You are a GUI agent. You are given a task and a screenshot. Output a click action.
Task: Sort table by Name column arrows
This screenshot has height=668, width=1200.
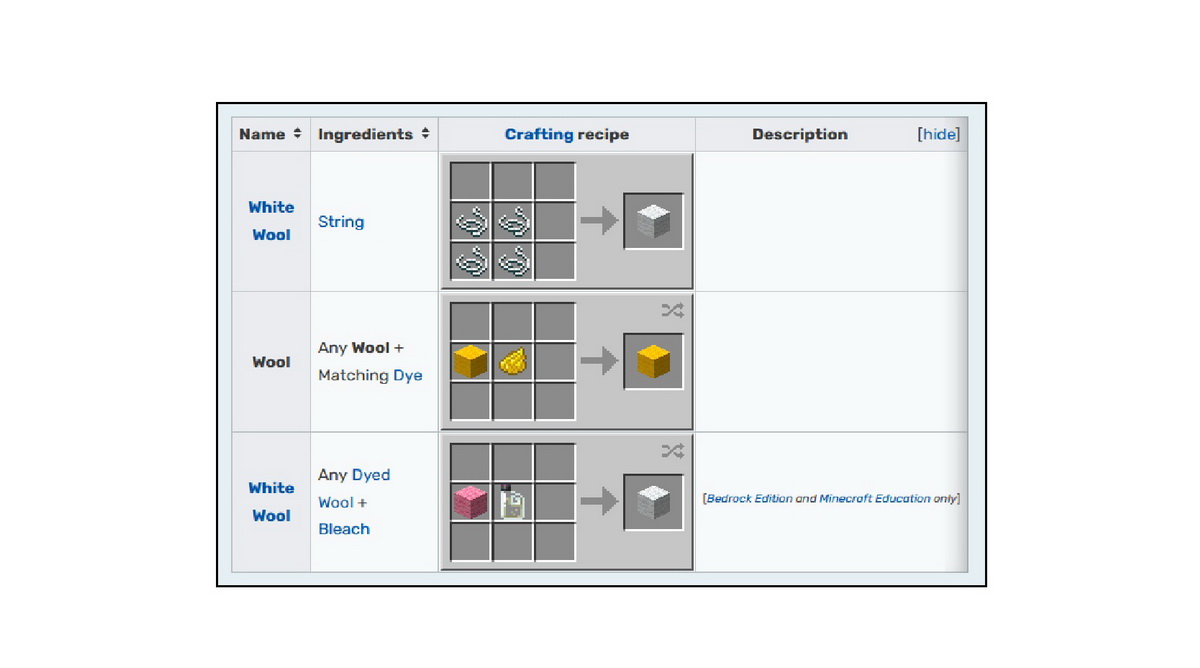click(x=297, y=134)
